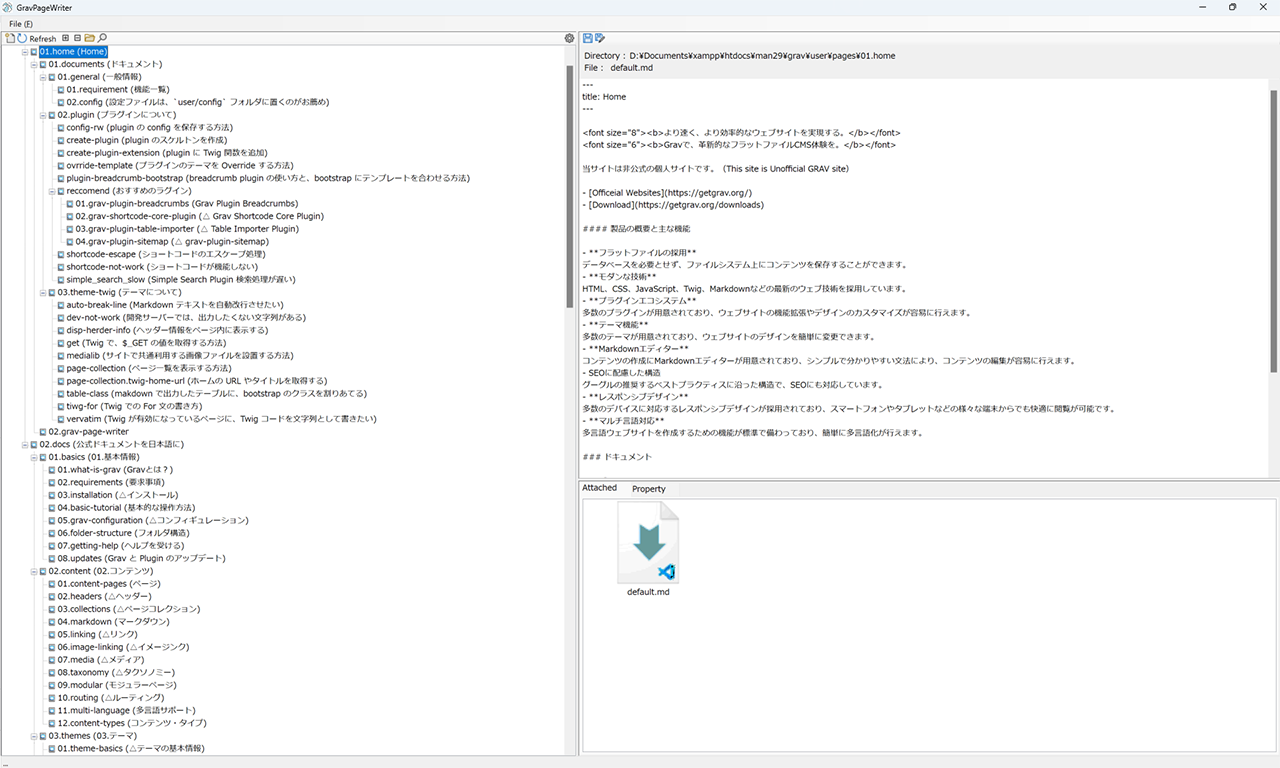
Task: Click page icon beside config-rw
Action: point(61,127)
